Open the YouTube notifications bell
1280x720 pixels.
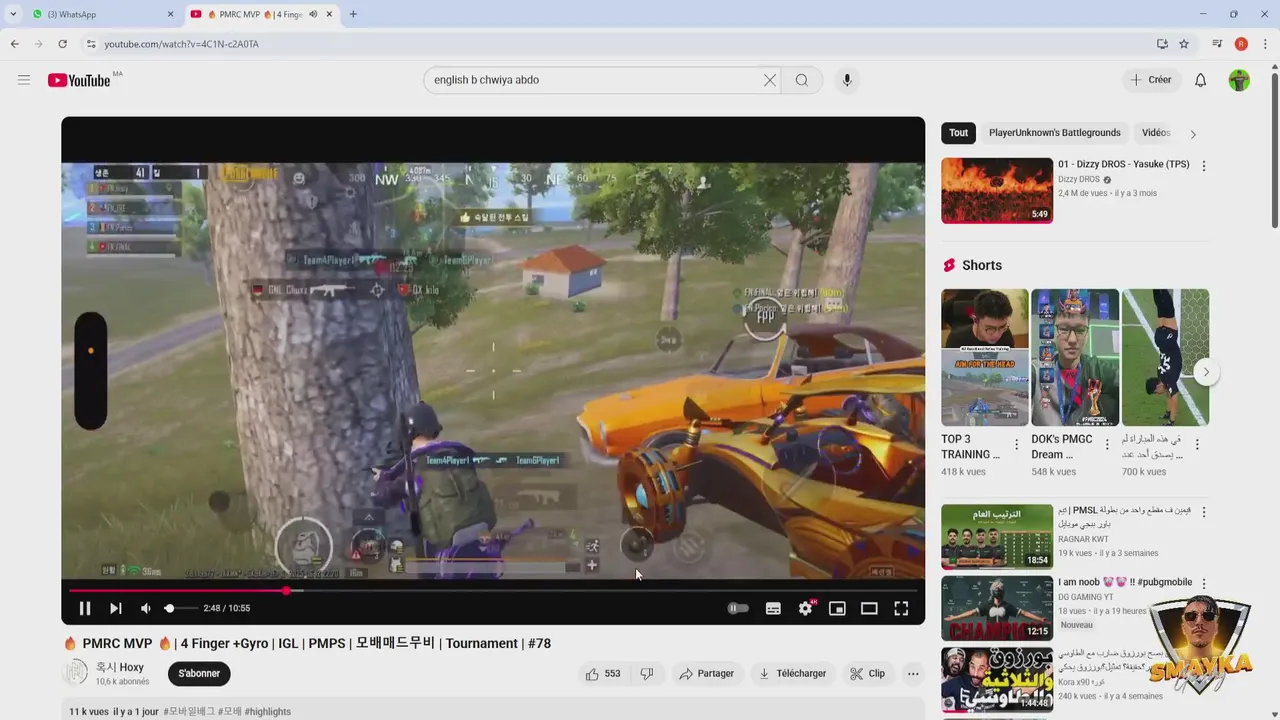click(1201, 80)
